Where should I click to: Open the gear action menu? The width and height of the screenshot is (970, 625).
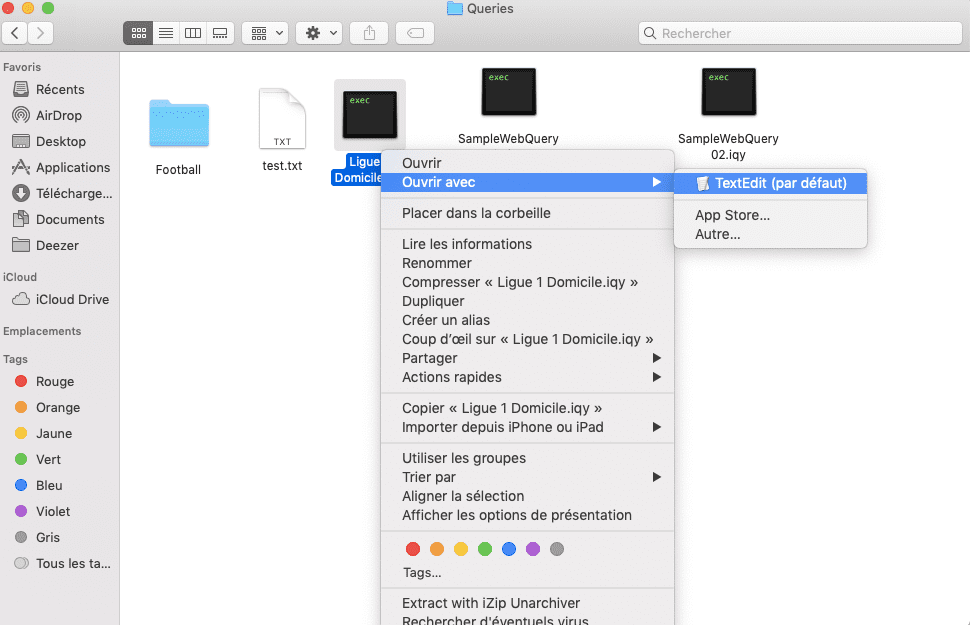(x=319, y=33)
